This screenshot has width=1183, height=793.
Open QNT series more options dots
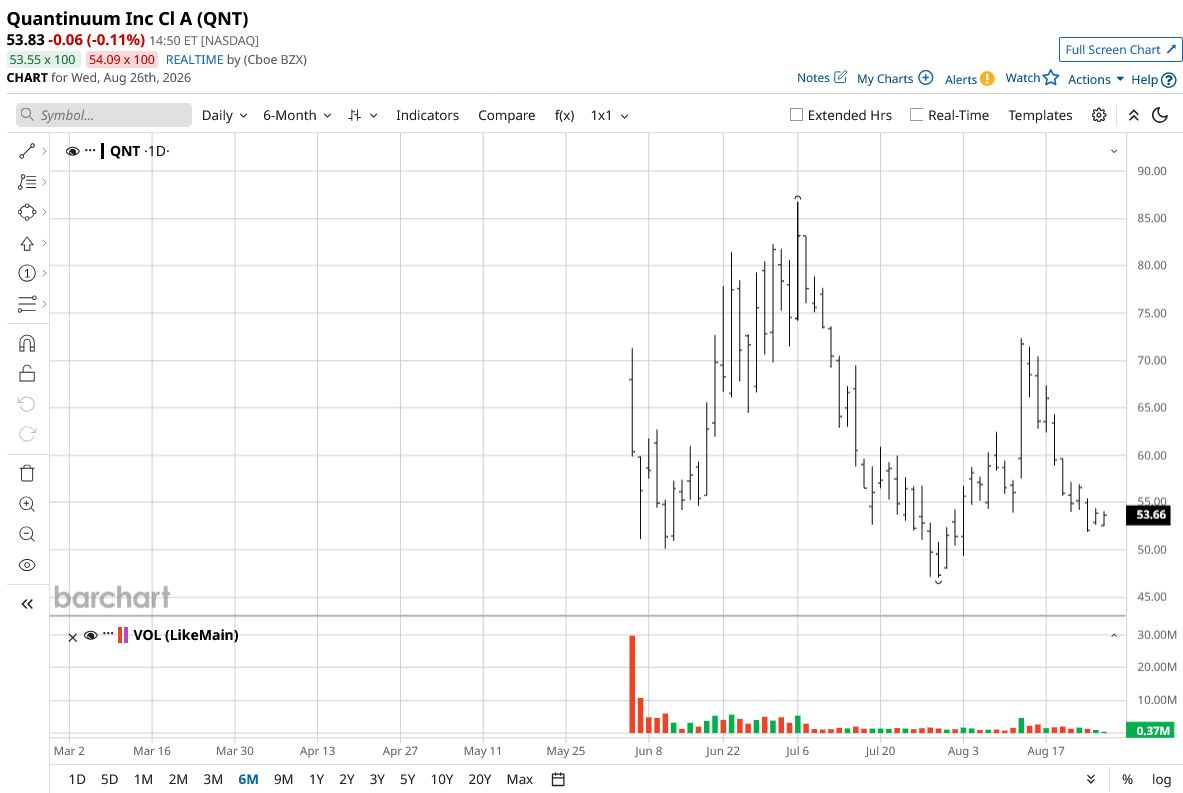pos(91,150)
